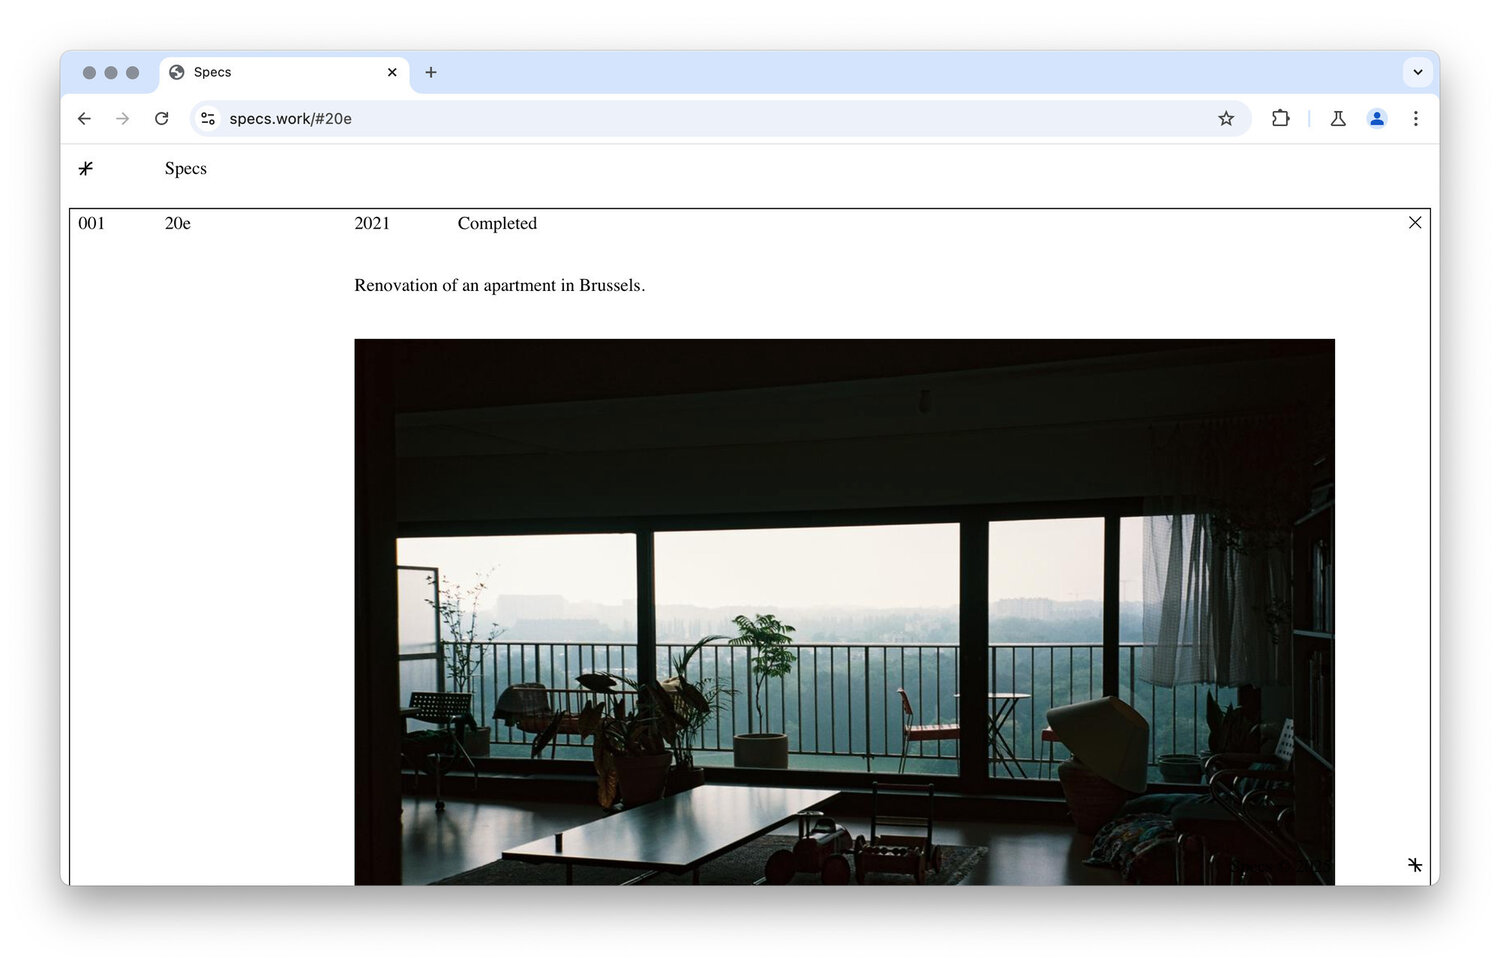Open the browser profile avatar icon

[1377, 118]
